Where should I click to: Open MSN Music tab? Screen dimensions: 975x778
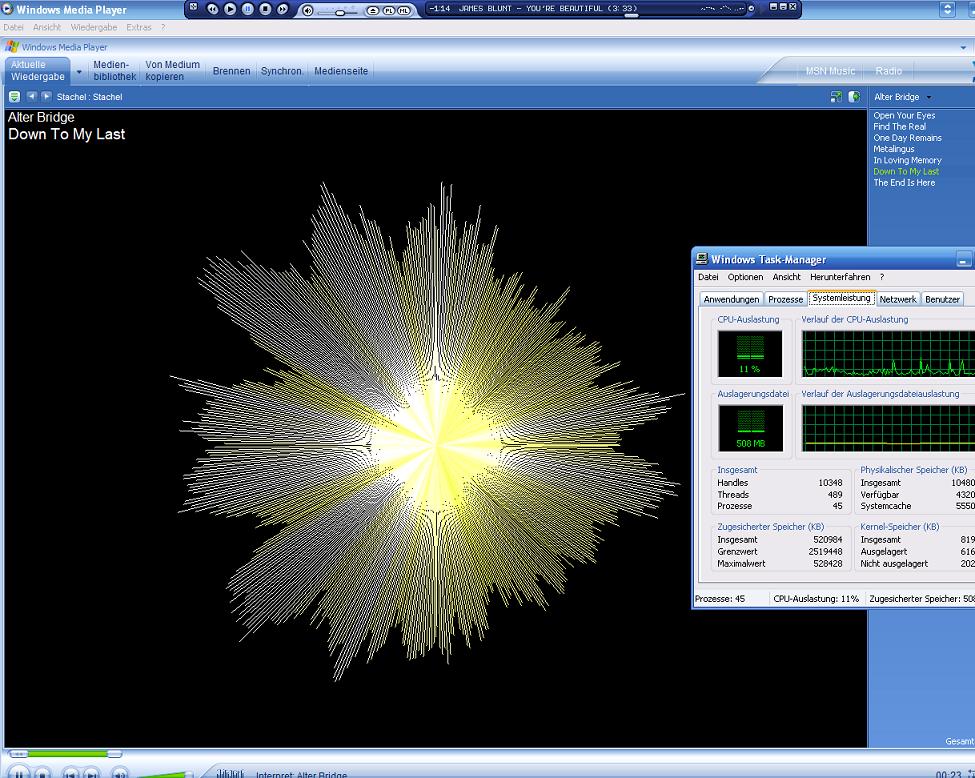click(x=830, y=71)
